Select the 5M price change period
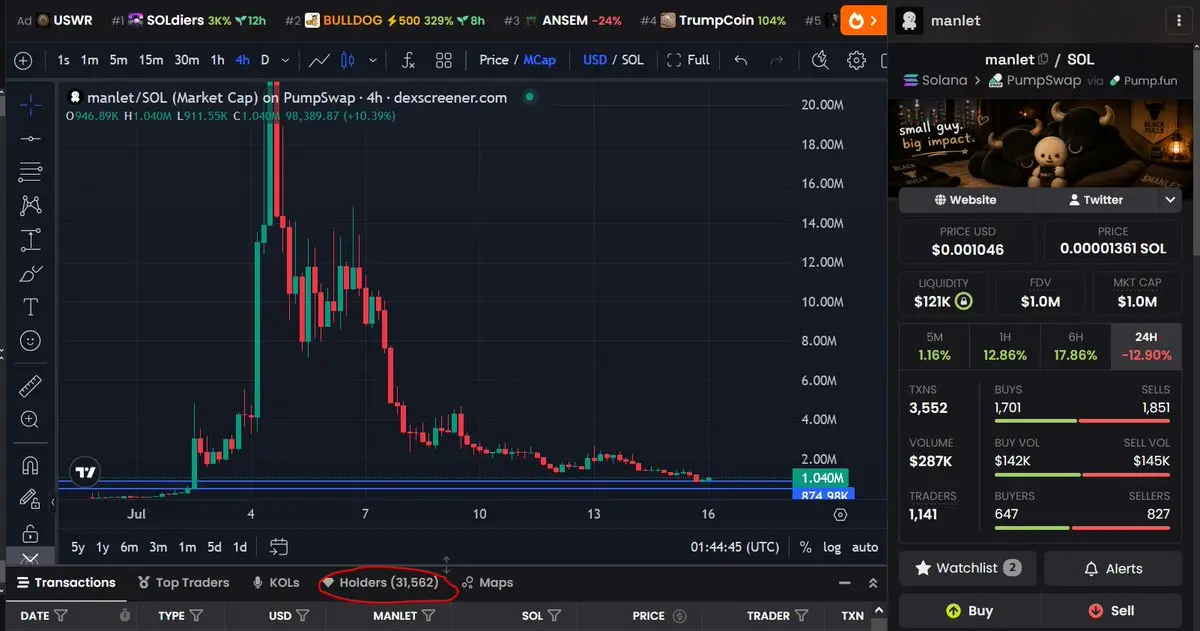 pos(935,346)
